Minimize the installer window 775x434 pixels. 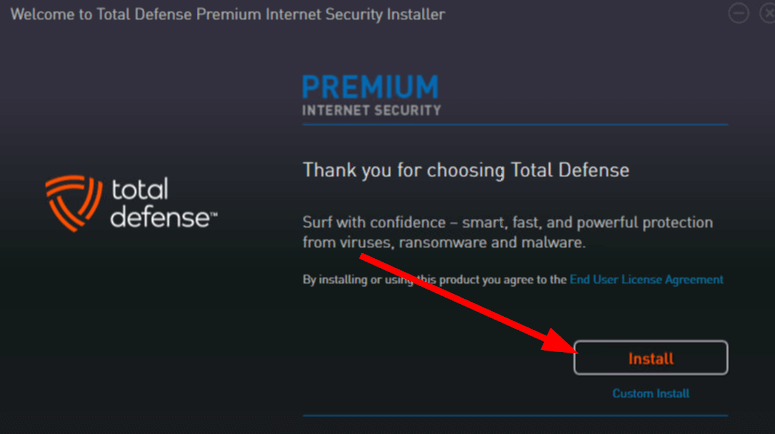click(x=738, y=13)
